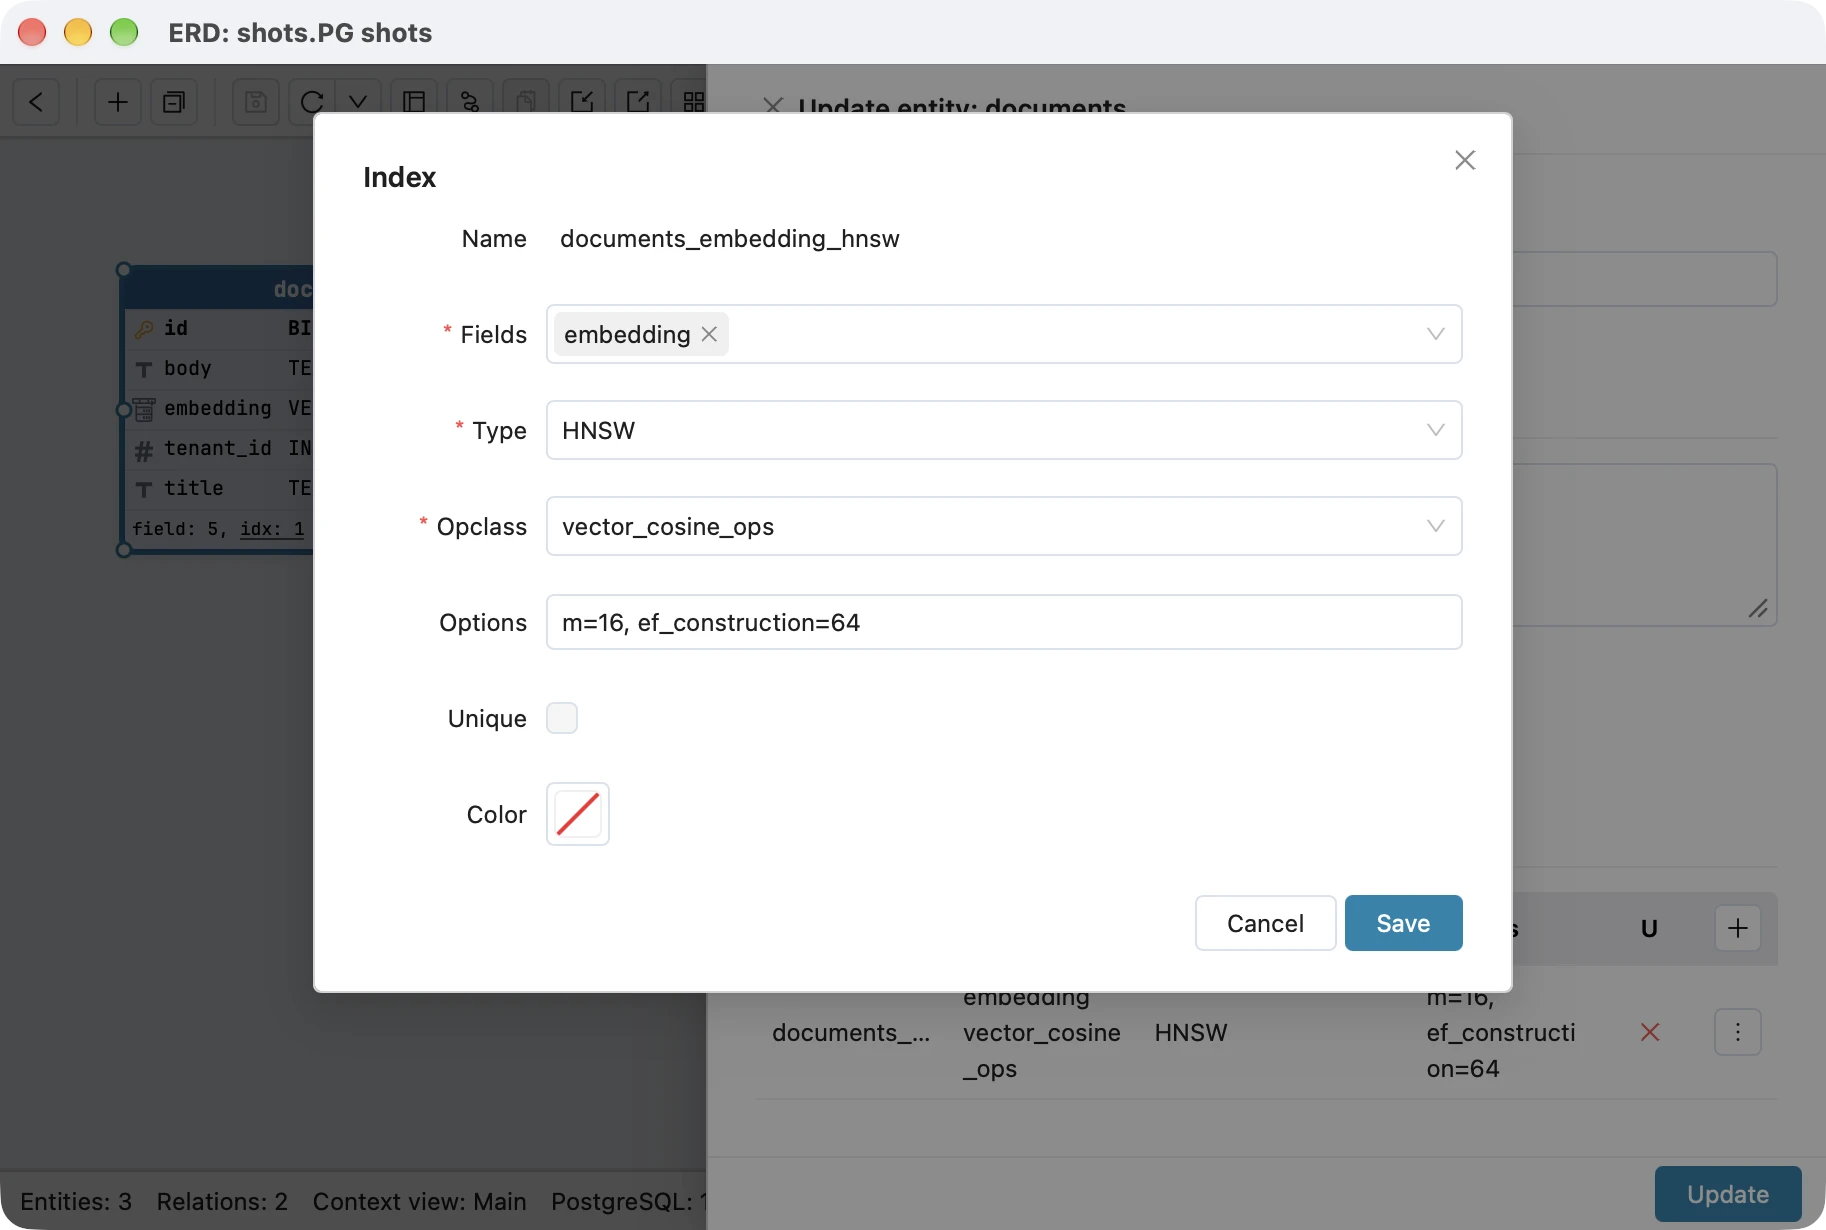Toggle the Unique checkbox
Image resolution: width=1826 pixels, height=1230 pixels.
[562, 718]
